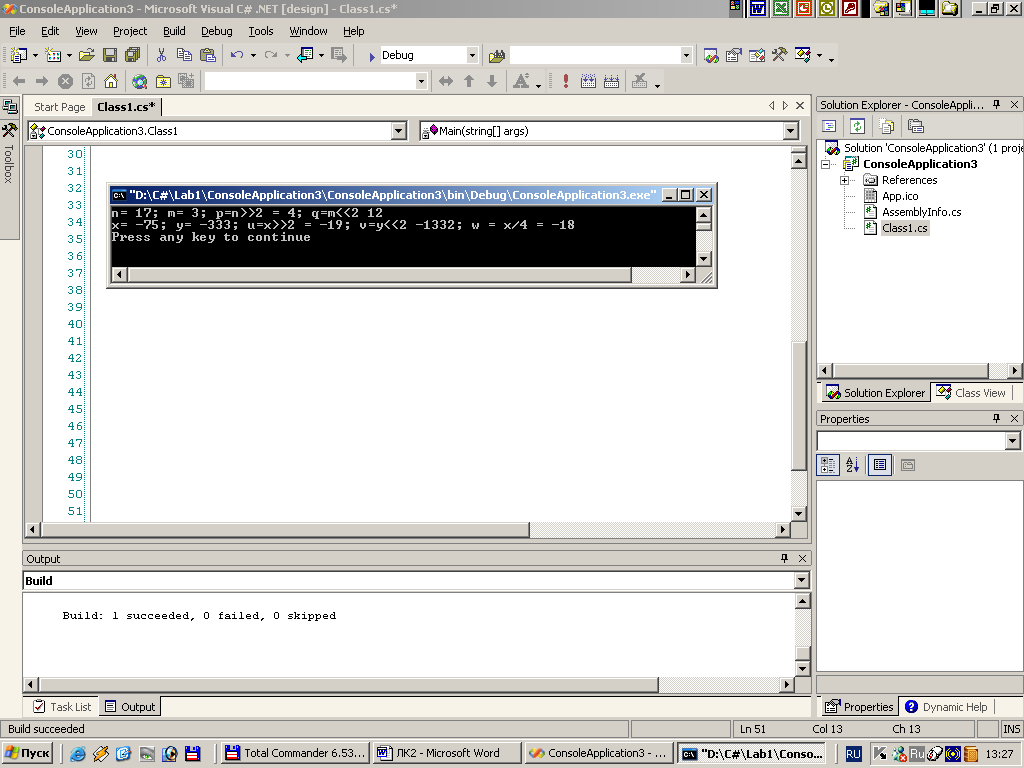Switch to the Class View tab
This screenshot has height=768, width=1024.
click(972, 392)
